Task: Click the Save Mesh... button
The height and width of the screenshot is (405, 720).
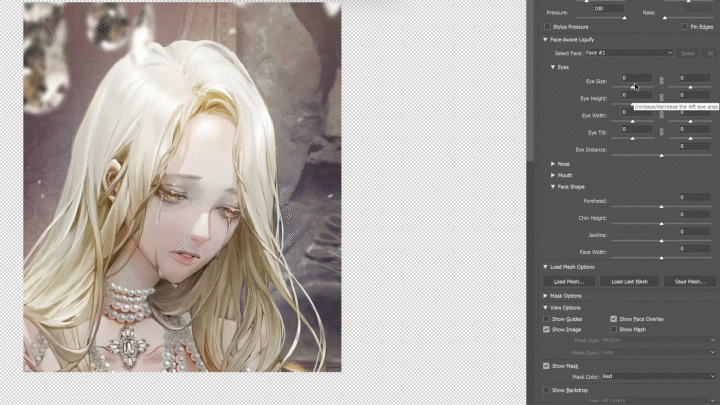Action: (x=690, y=281)
